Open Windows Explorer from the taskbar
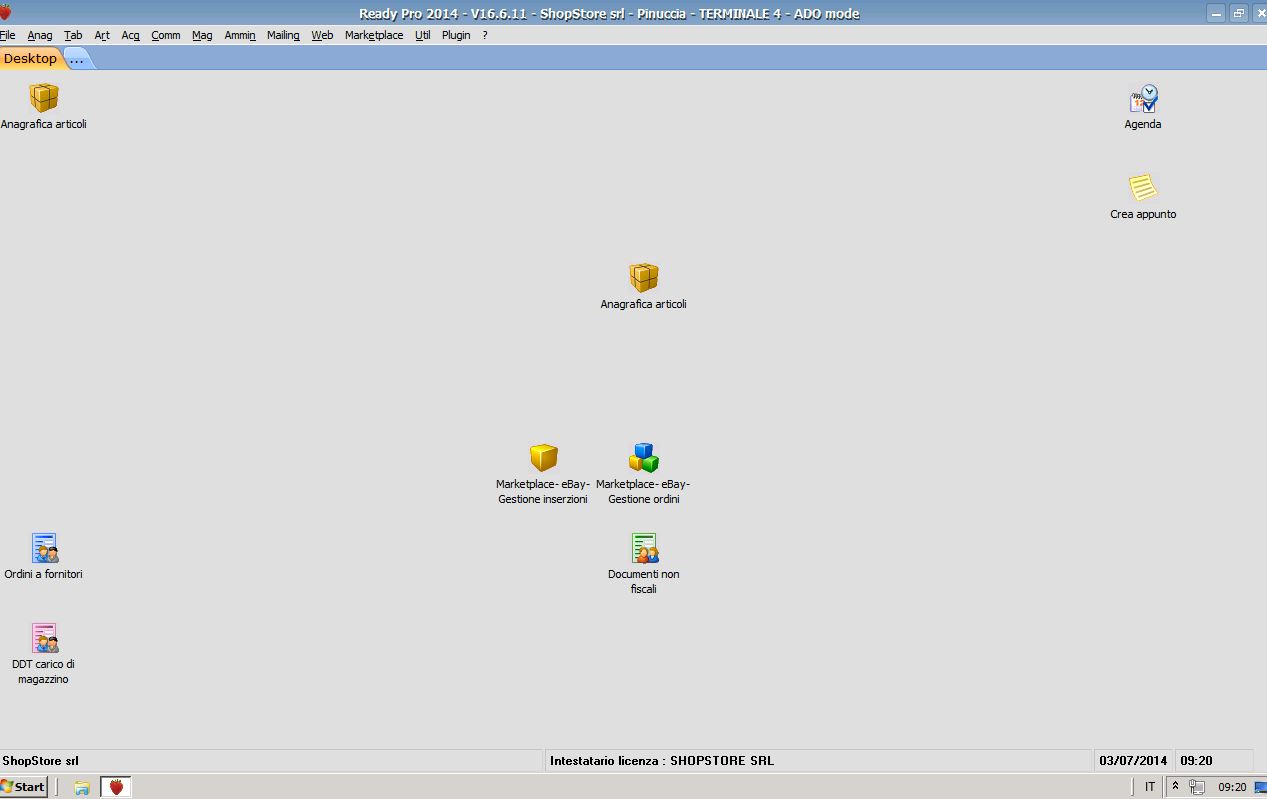 [82, 788]
